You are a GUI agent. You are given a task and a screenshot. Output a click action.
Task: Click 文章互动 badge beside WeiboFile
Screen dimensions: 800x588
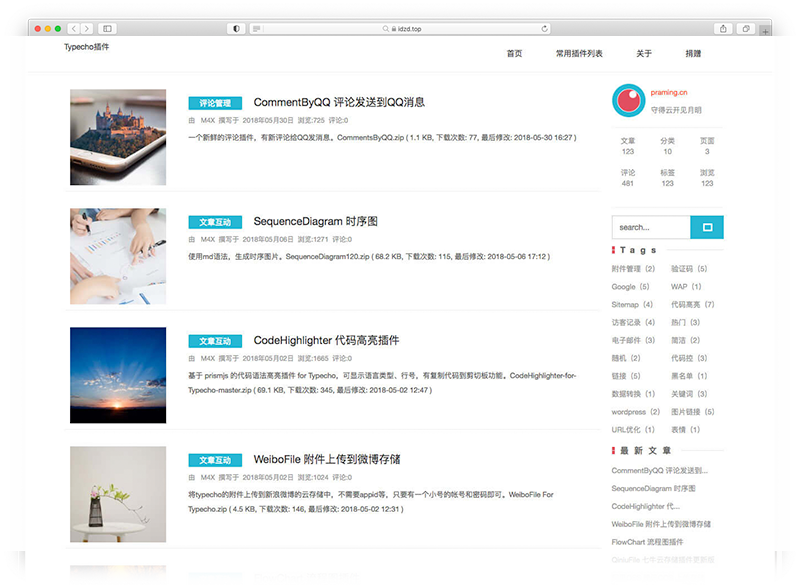click(x=215, y=460)
